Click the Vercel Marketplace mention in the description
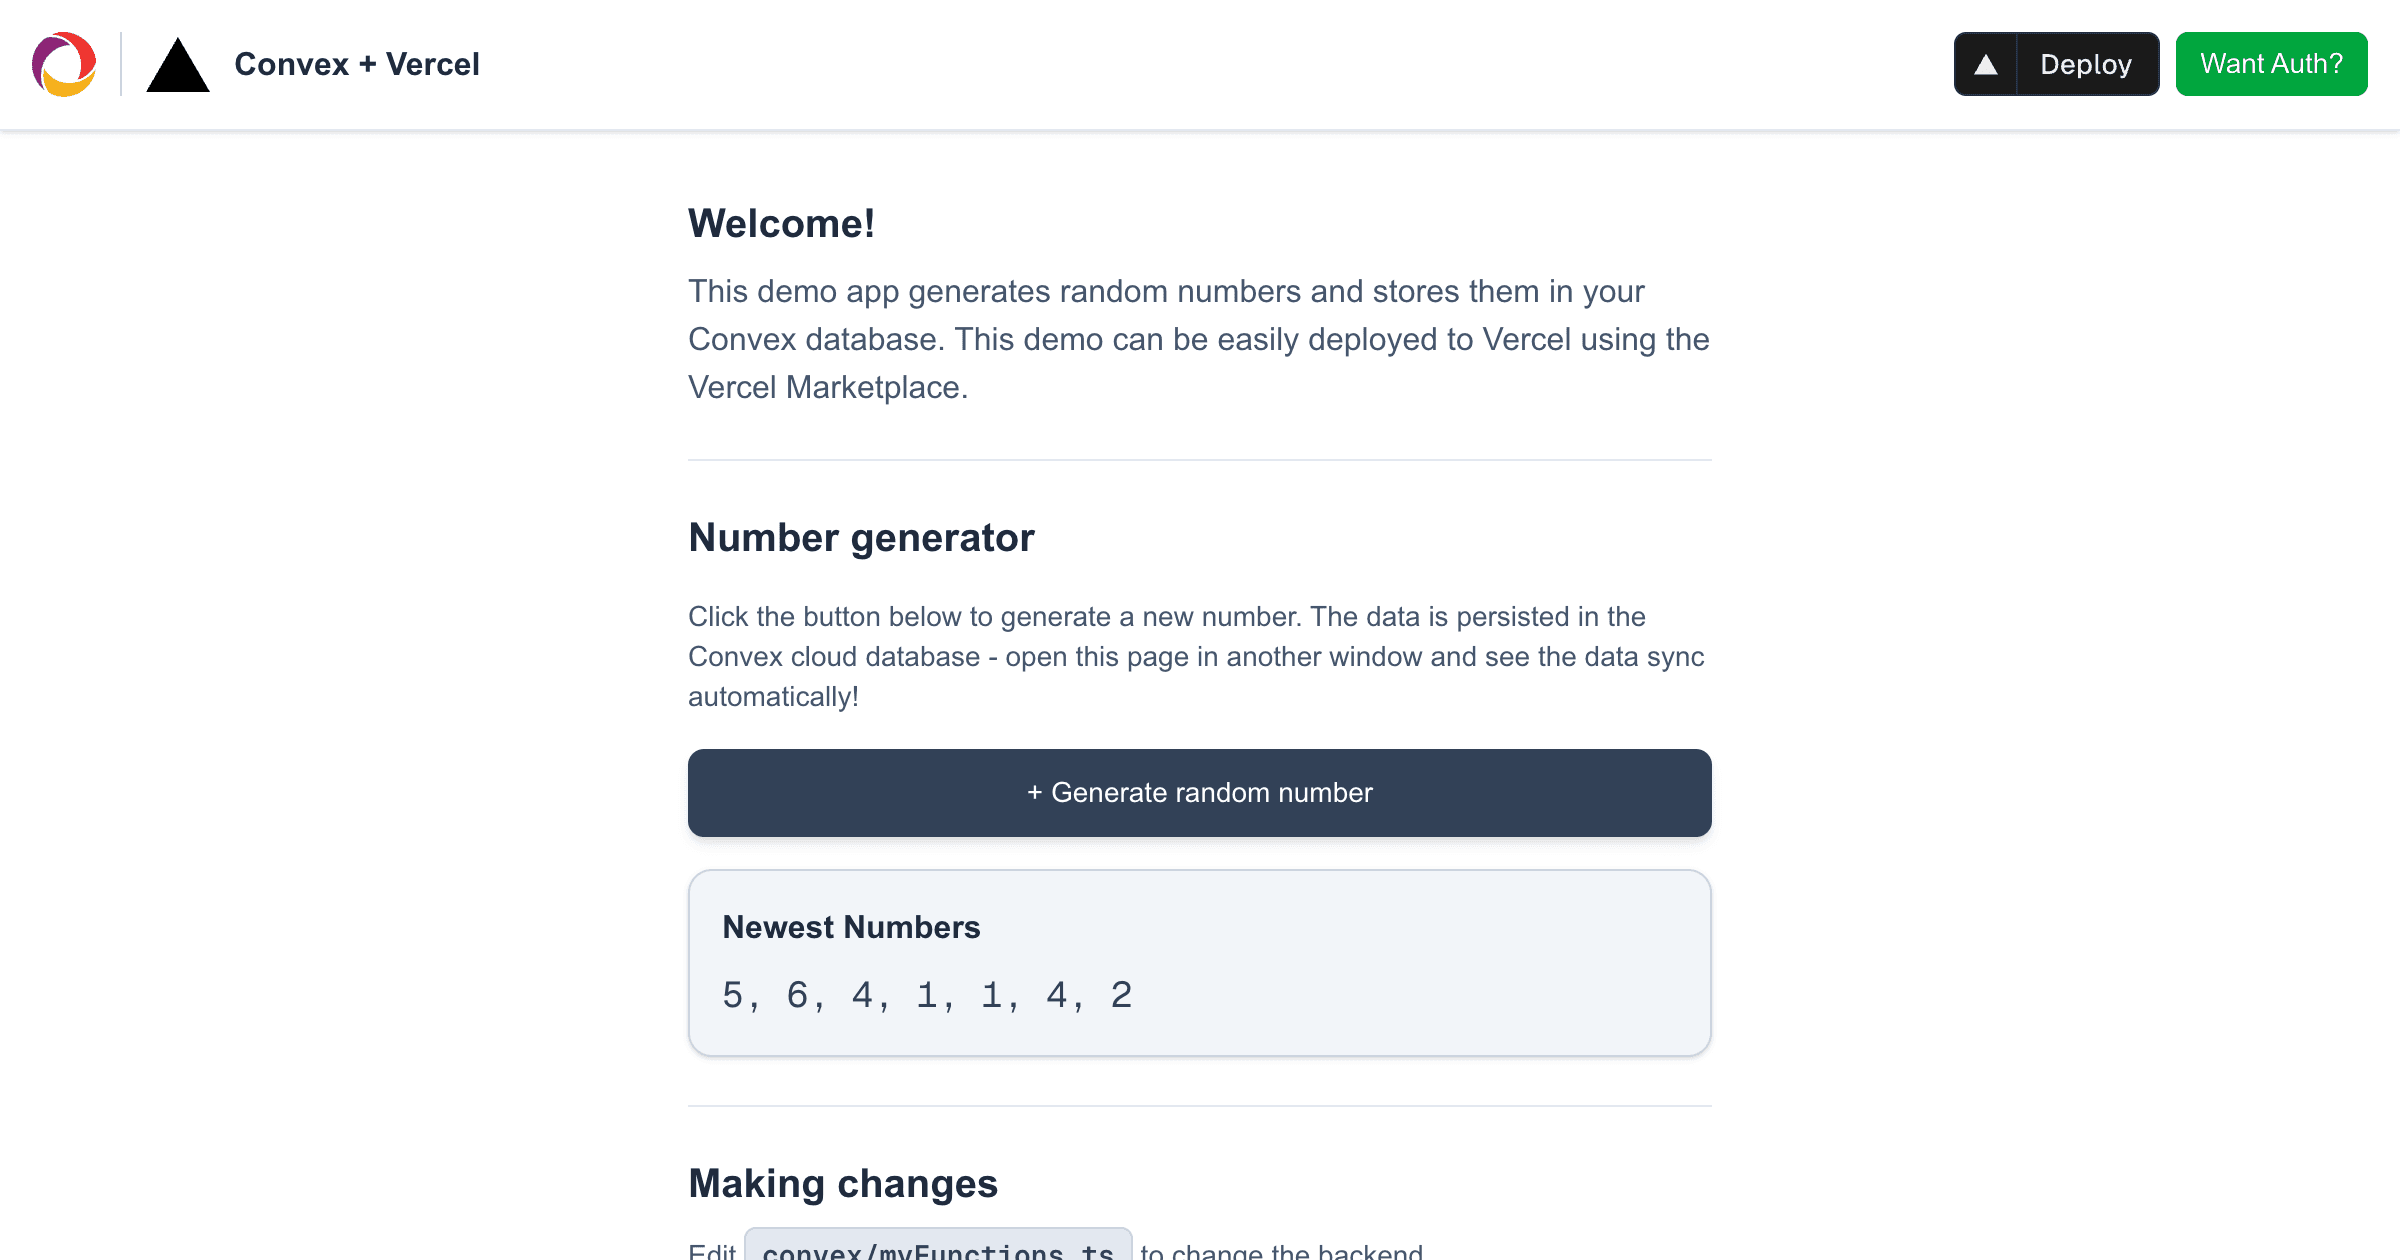This screenshot has height=1260, width=2400. click(826, 386)
